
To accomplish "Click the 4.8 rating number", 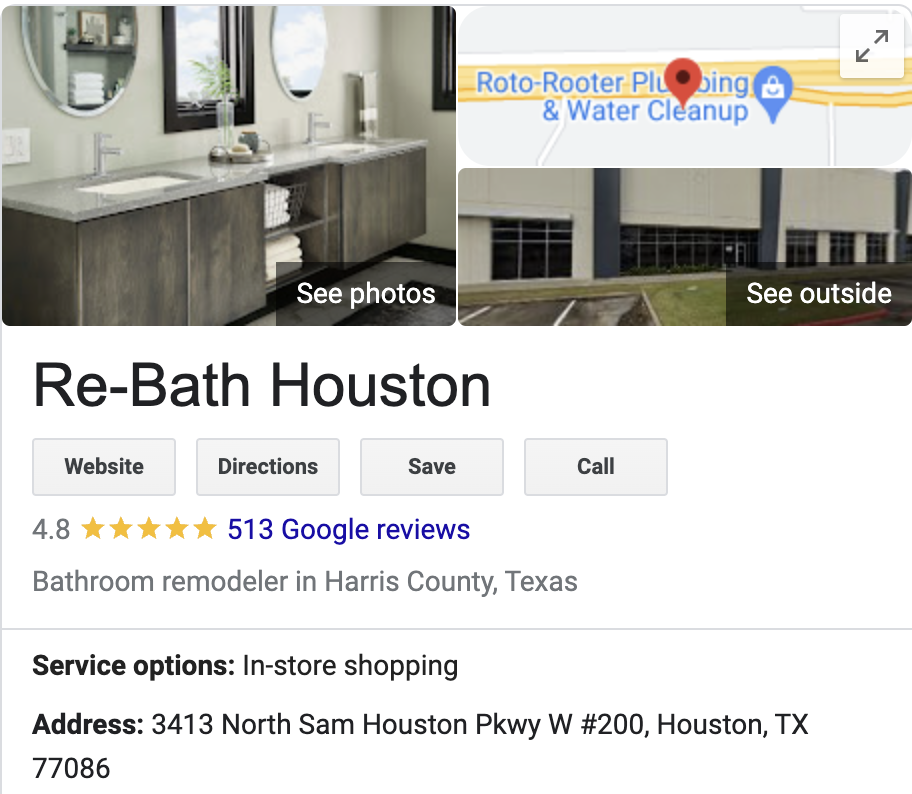I will [x=51, y=530].
